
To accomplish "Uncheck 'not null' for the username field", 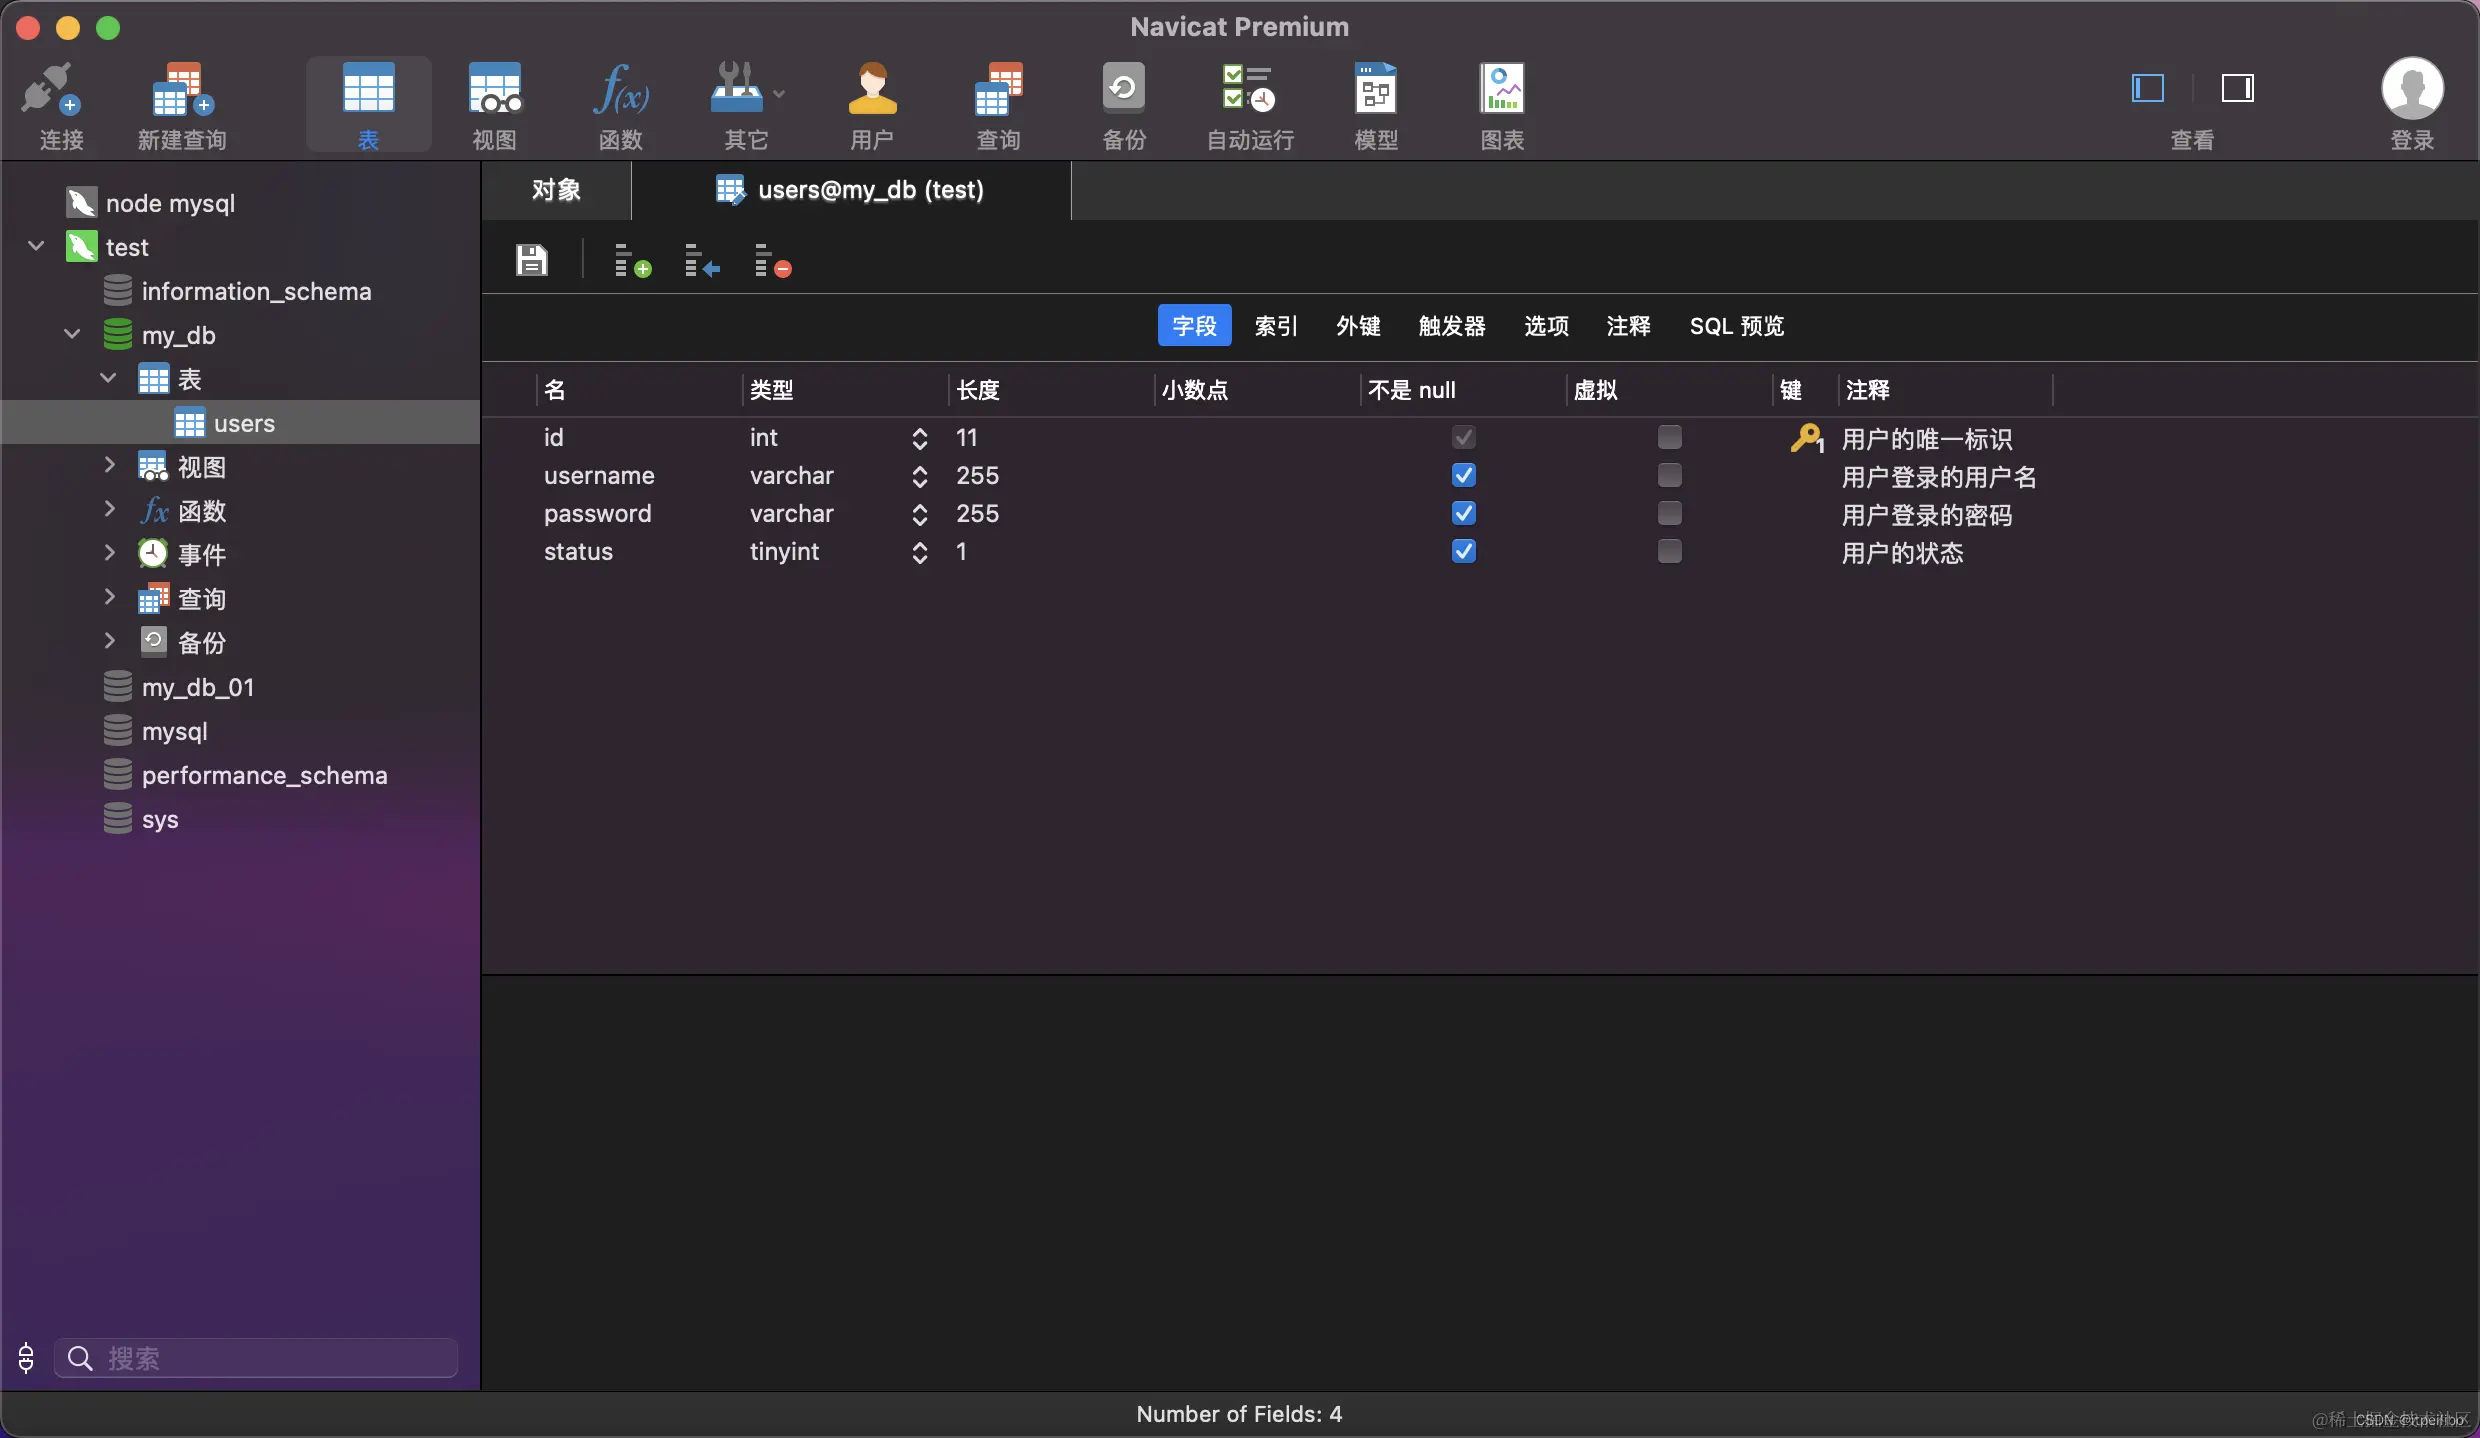I will tap(1463, 475).
